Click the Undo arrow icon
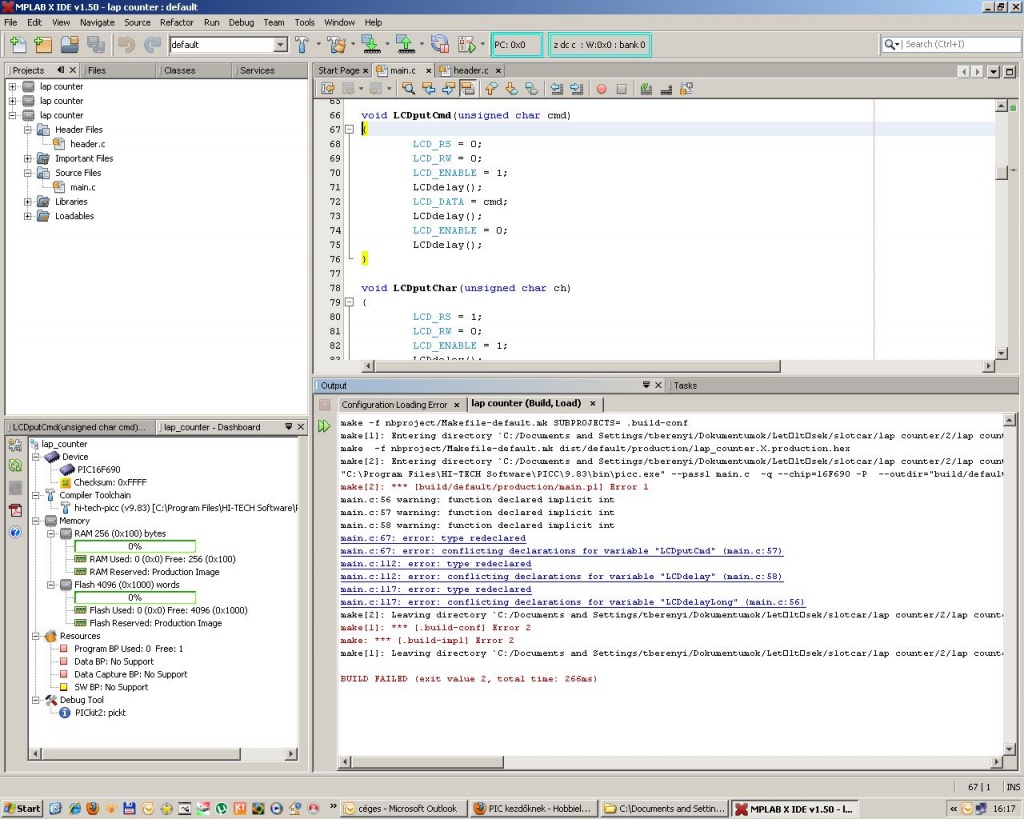This screenshot has height=819, width=1024. pyautogui.click(x=126, y=44)
